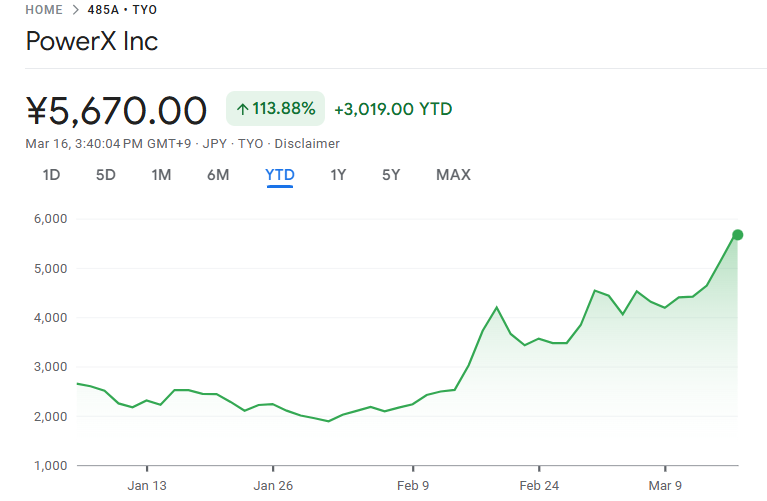Viewport: 767px width, 501px height.
Task: Click the Feb 24 axis label
Action: click(x=539, y=486)
